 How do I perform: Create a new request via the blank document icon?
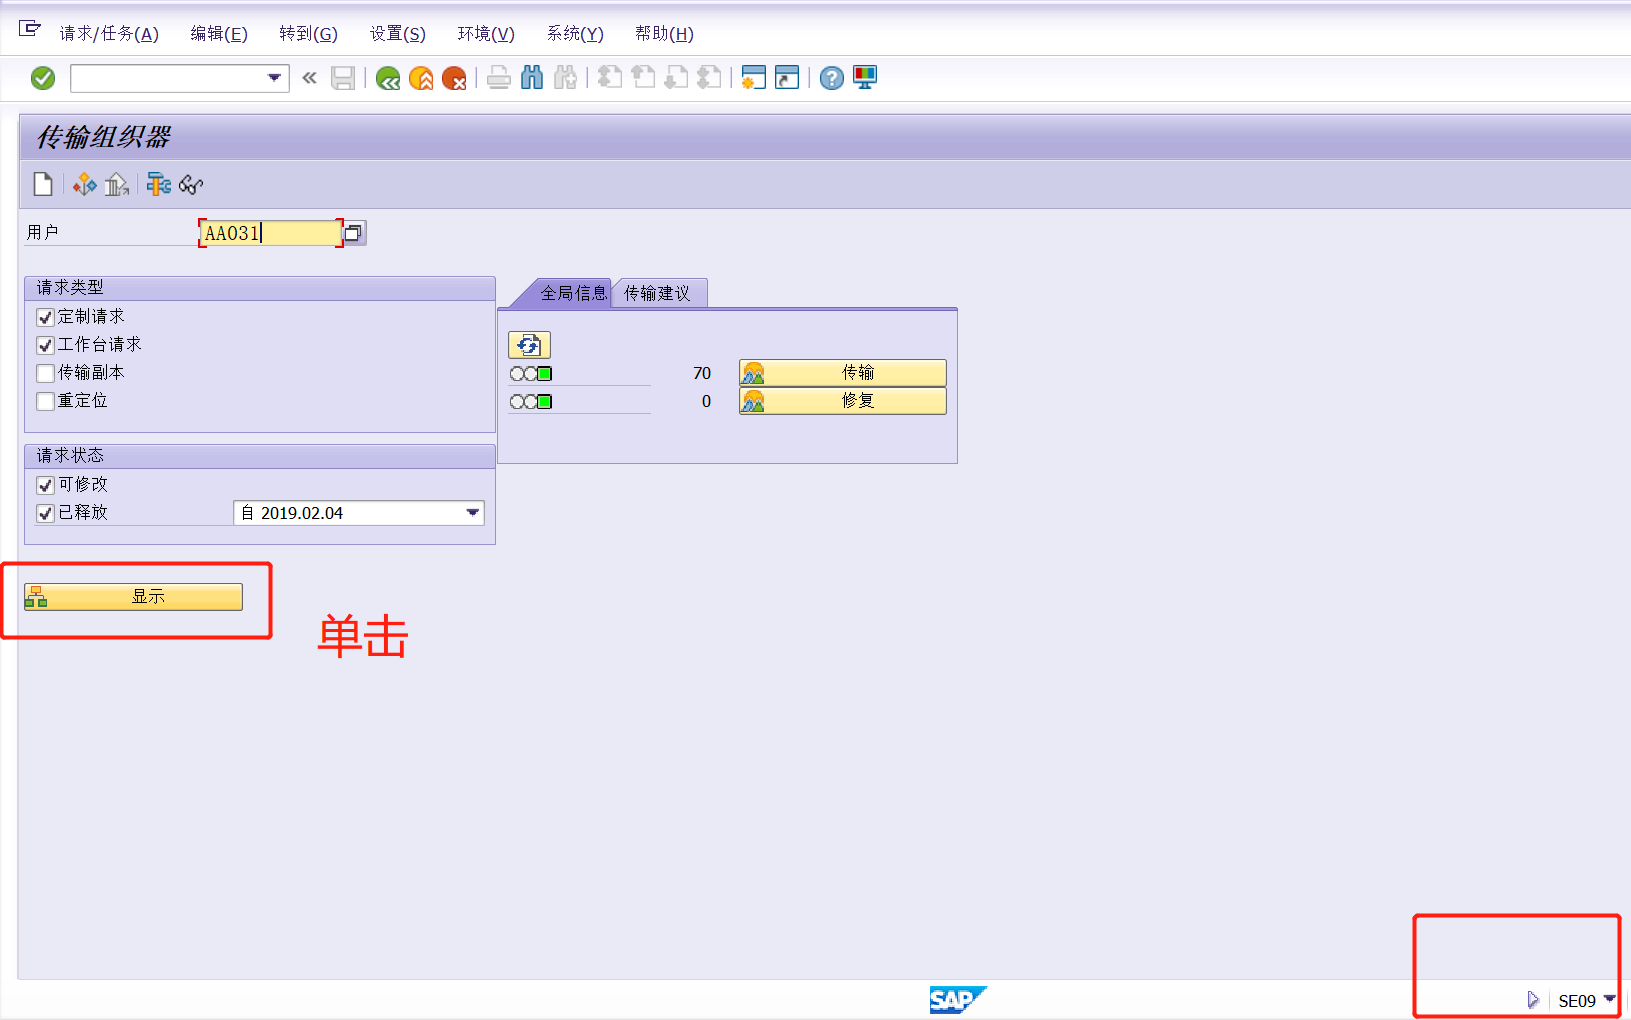pos(43,184)
